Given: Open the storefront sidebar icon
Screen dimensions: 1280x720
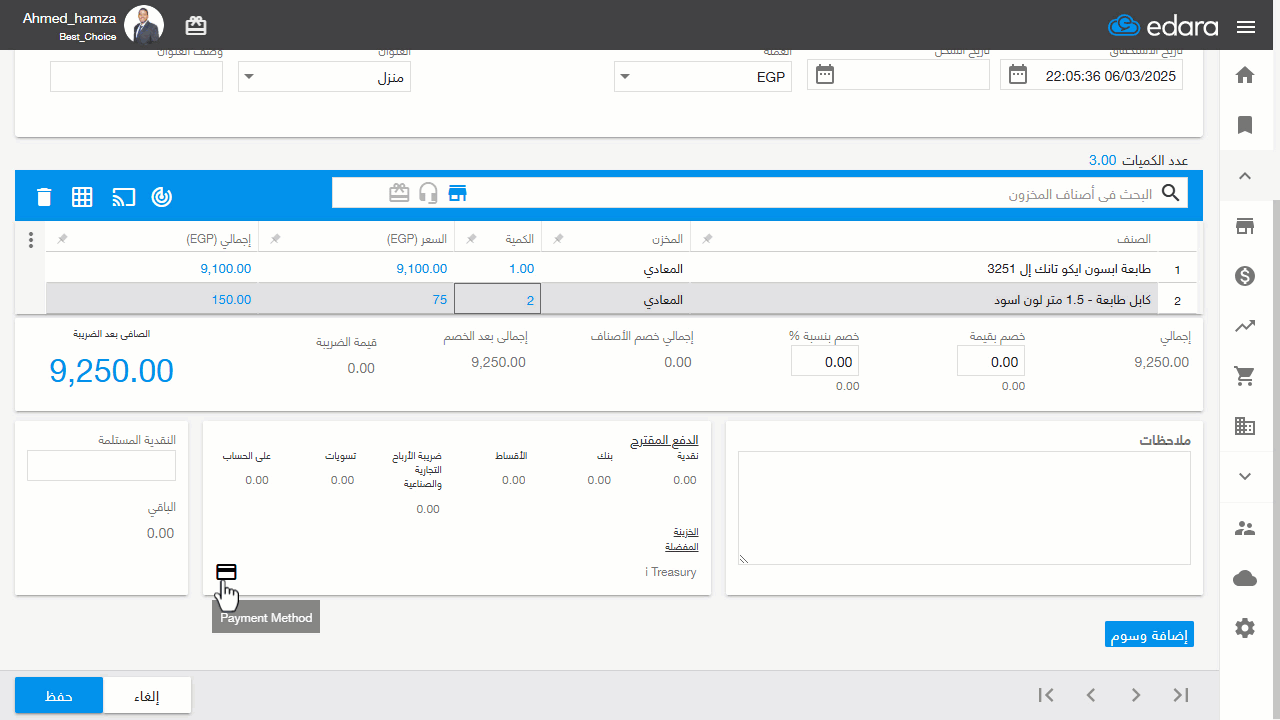Looking at the screenshot, I should click(x=1245, y=226).
